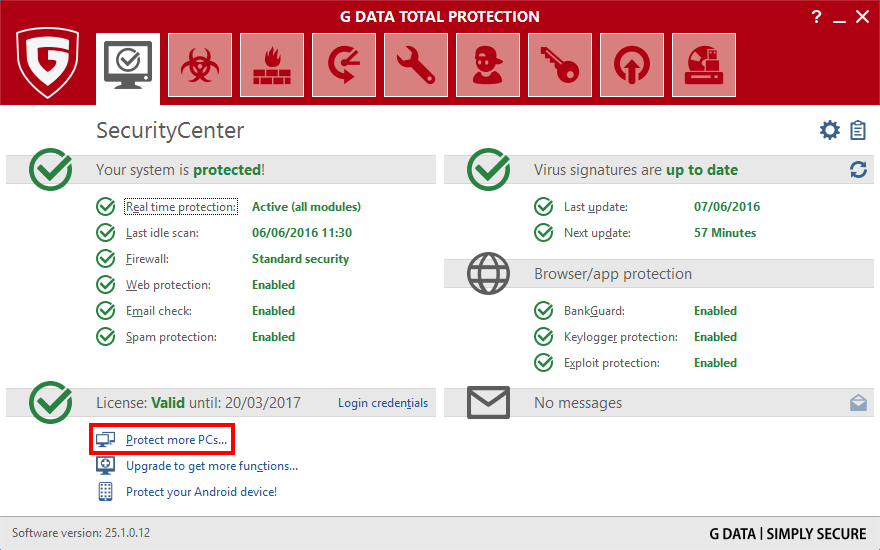
Task: Click the help question mark
Action: (817, 17)
